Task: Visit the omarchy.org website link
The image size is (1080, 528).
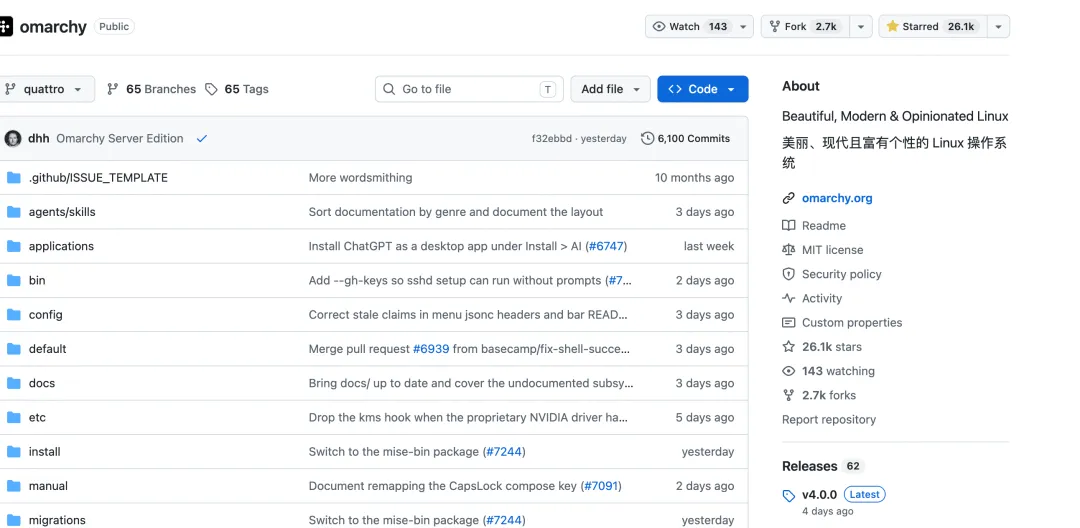Action: coord(837,198)
